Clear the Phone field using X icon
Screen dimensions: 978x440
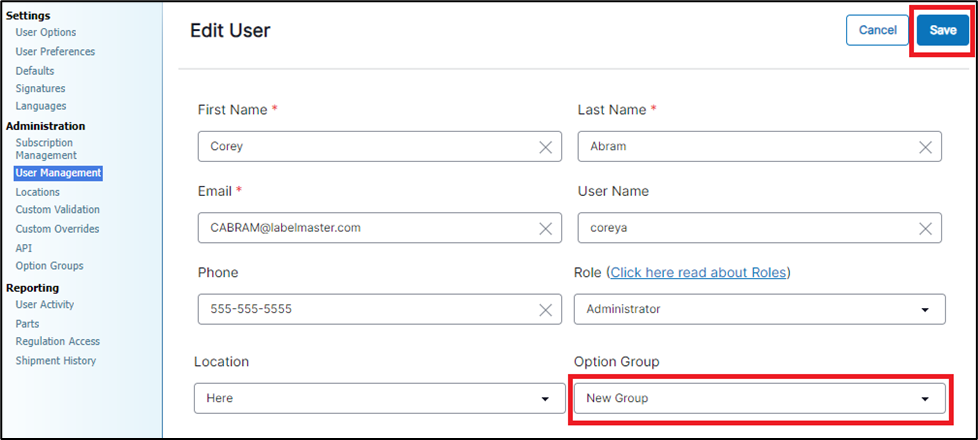tap(545, 310)
